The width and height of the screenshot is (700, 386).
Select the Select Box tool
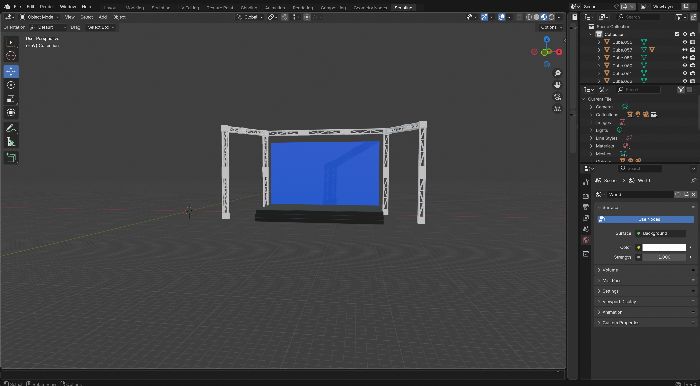[x=11, y=42]
